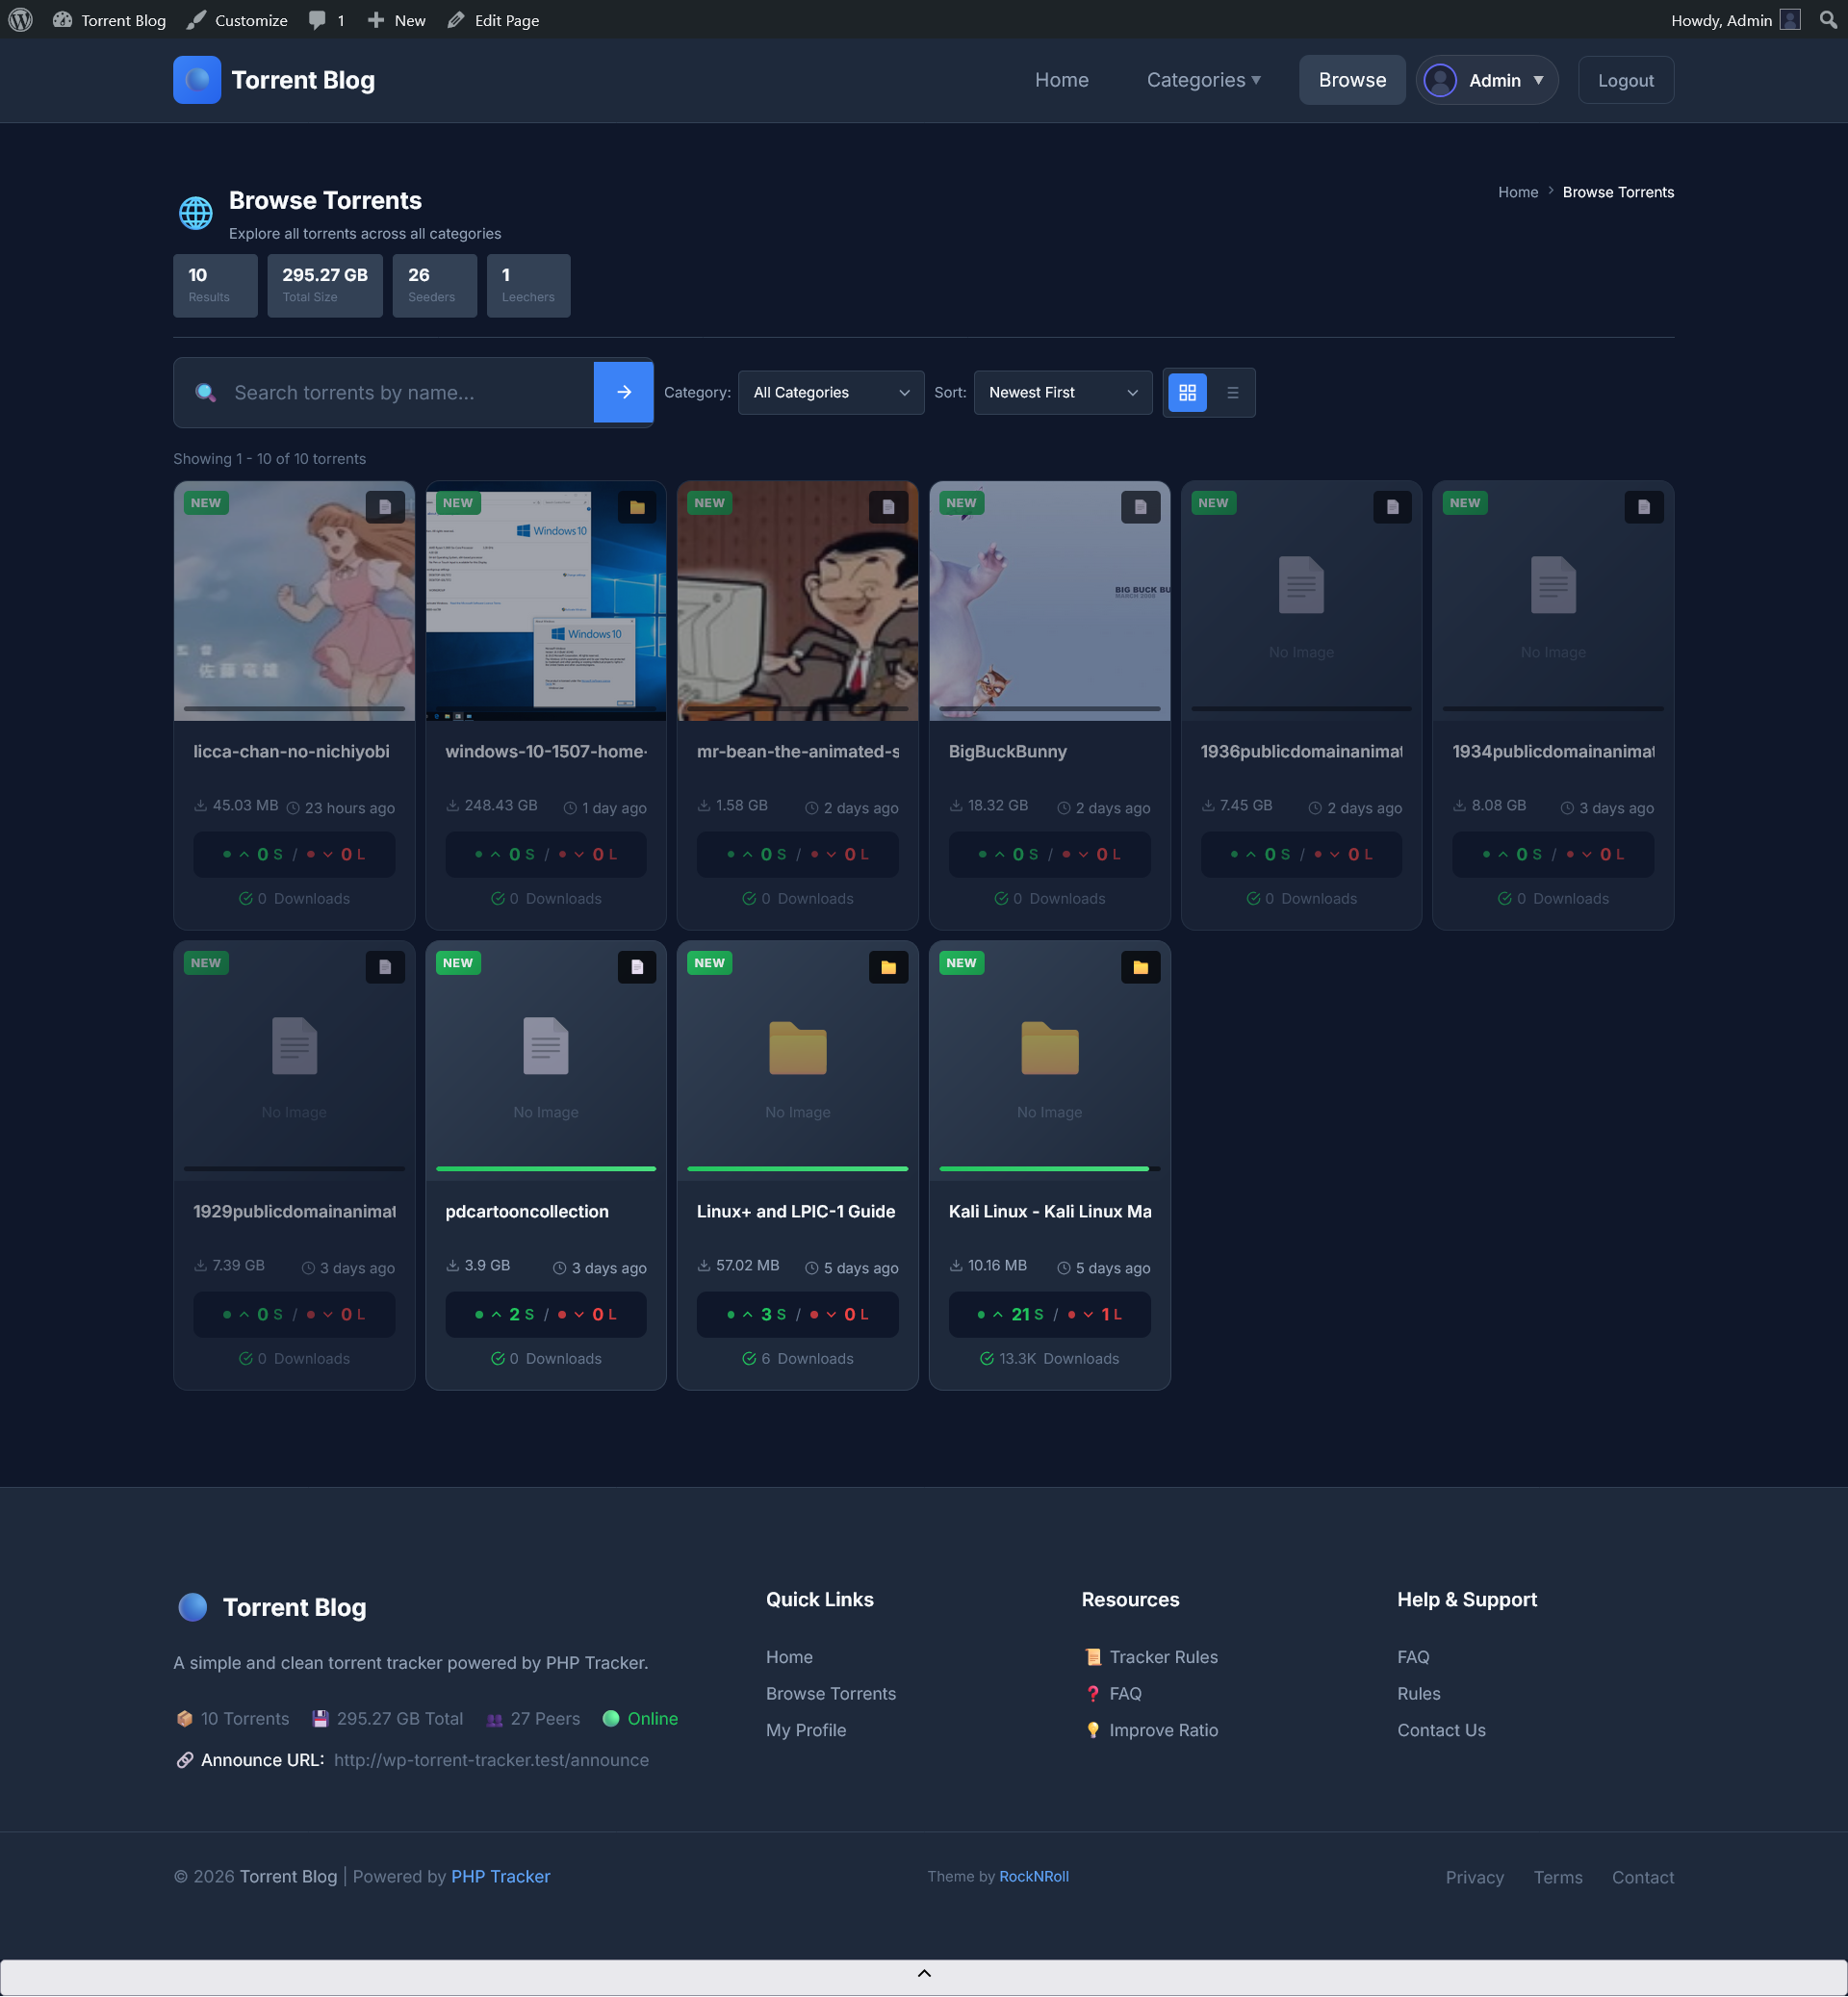Click file type icon on BigBuckBunny card
This screenshot has width=1848, height=1997.
[x=1140, y=507]
